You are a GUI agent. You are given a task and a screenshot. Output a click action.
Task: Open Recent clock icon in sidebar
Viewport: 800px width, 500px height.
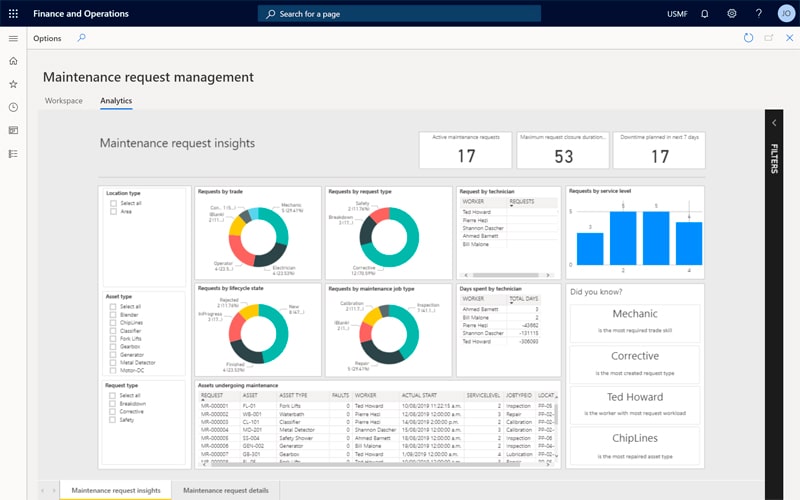point(13,107)
